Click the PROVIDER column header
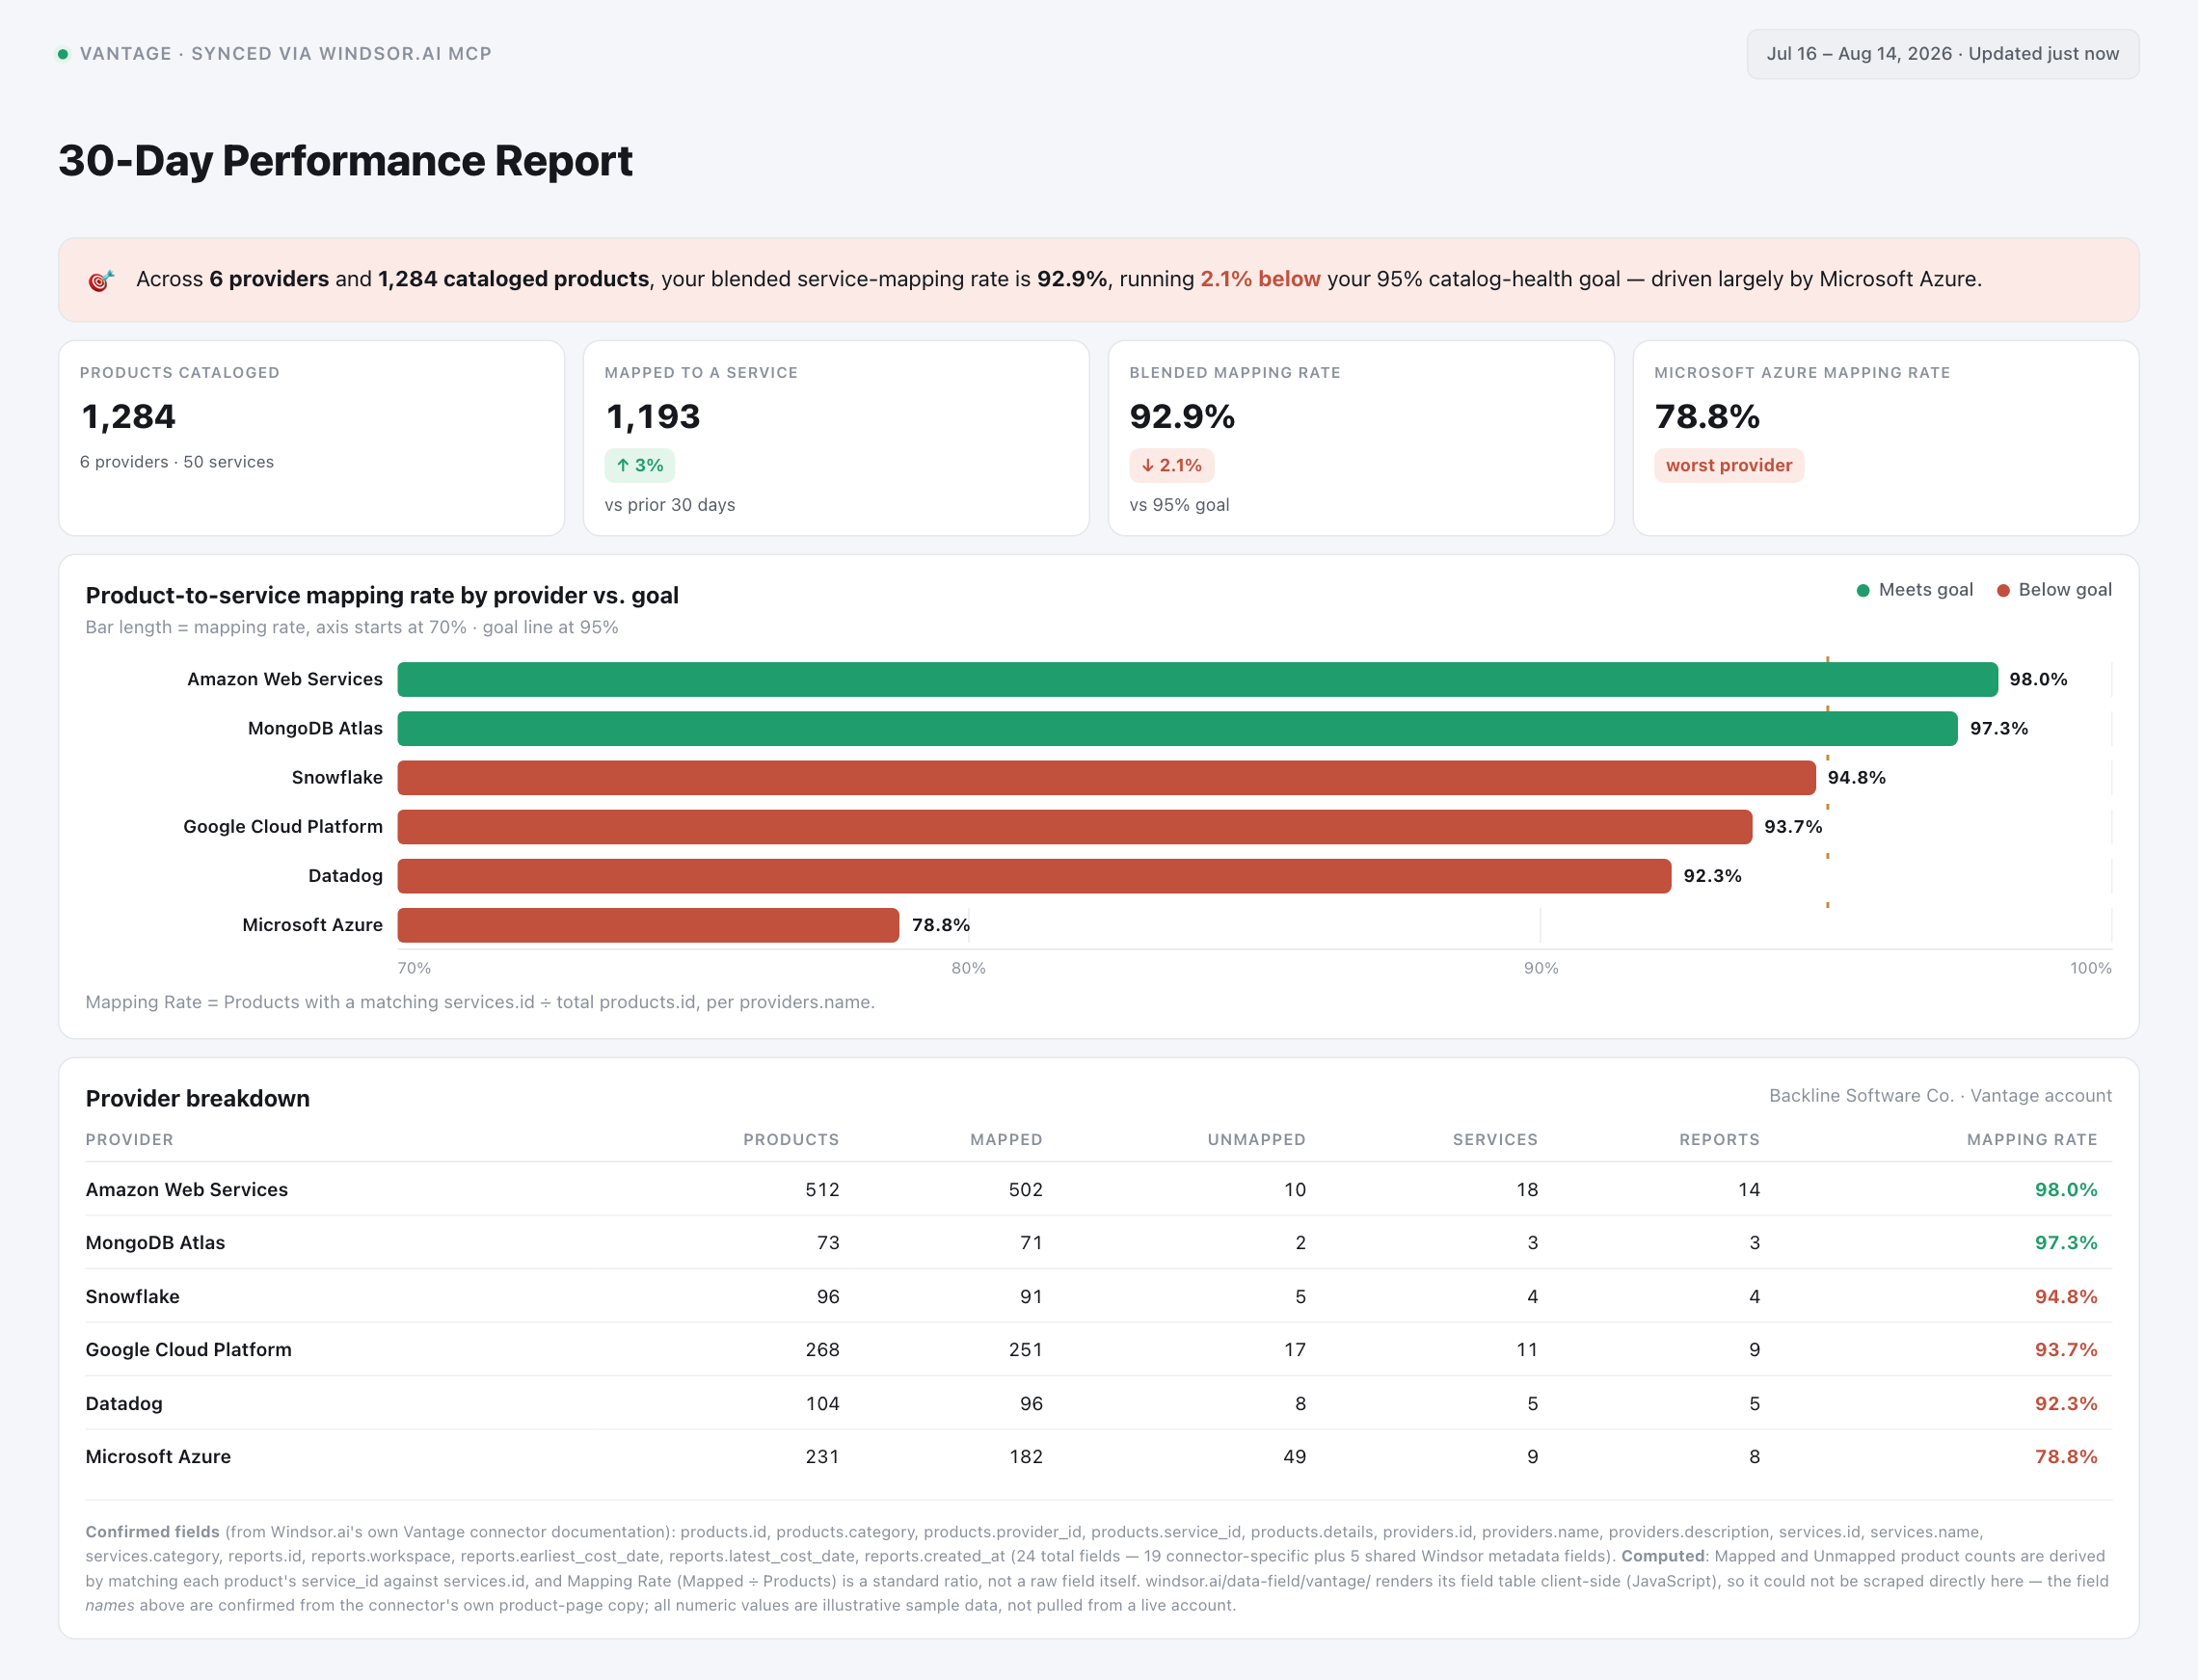This screenshot has height=1680, width=2198. tap(129, 1139)
